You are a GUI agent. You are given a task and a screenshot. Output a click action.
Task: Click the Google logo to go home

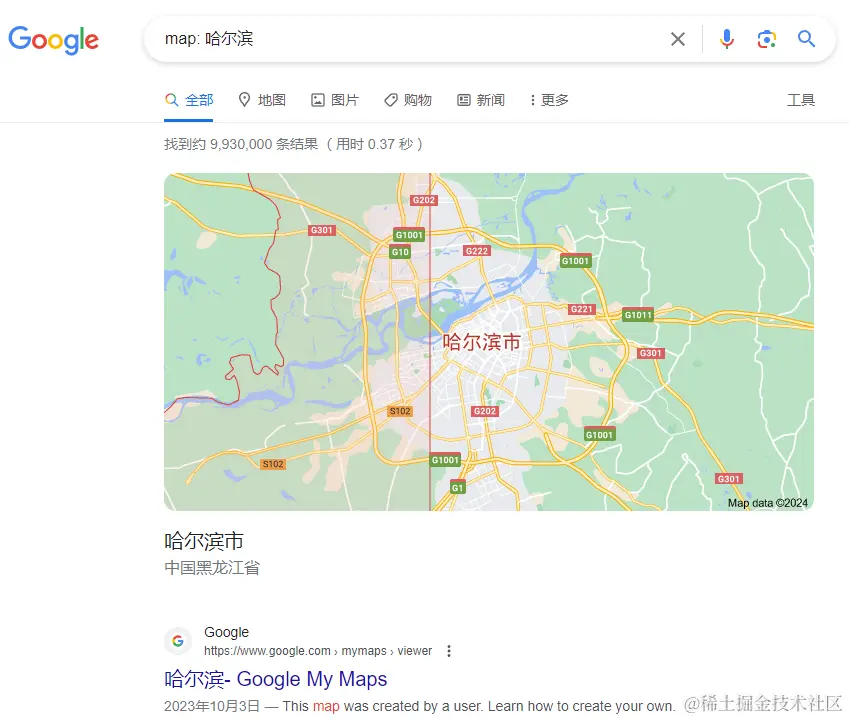[x=53, y=41]
